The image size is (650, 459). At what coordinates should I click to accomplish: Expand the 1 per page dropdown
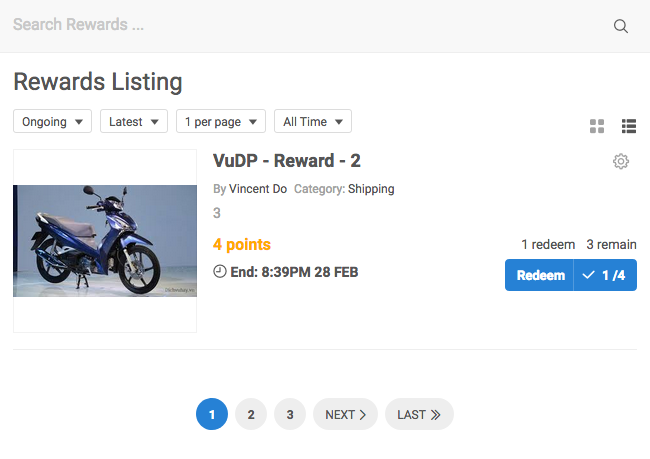(x=221, y=122)
